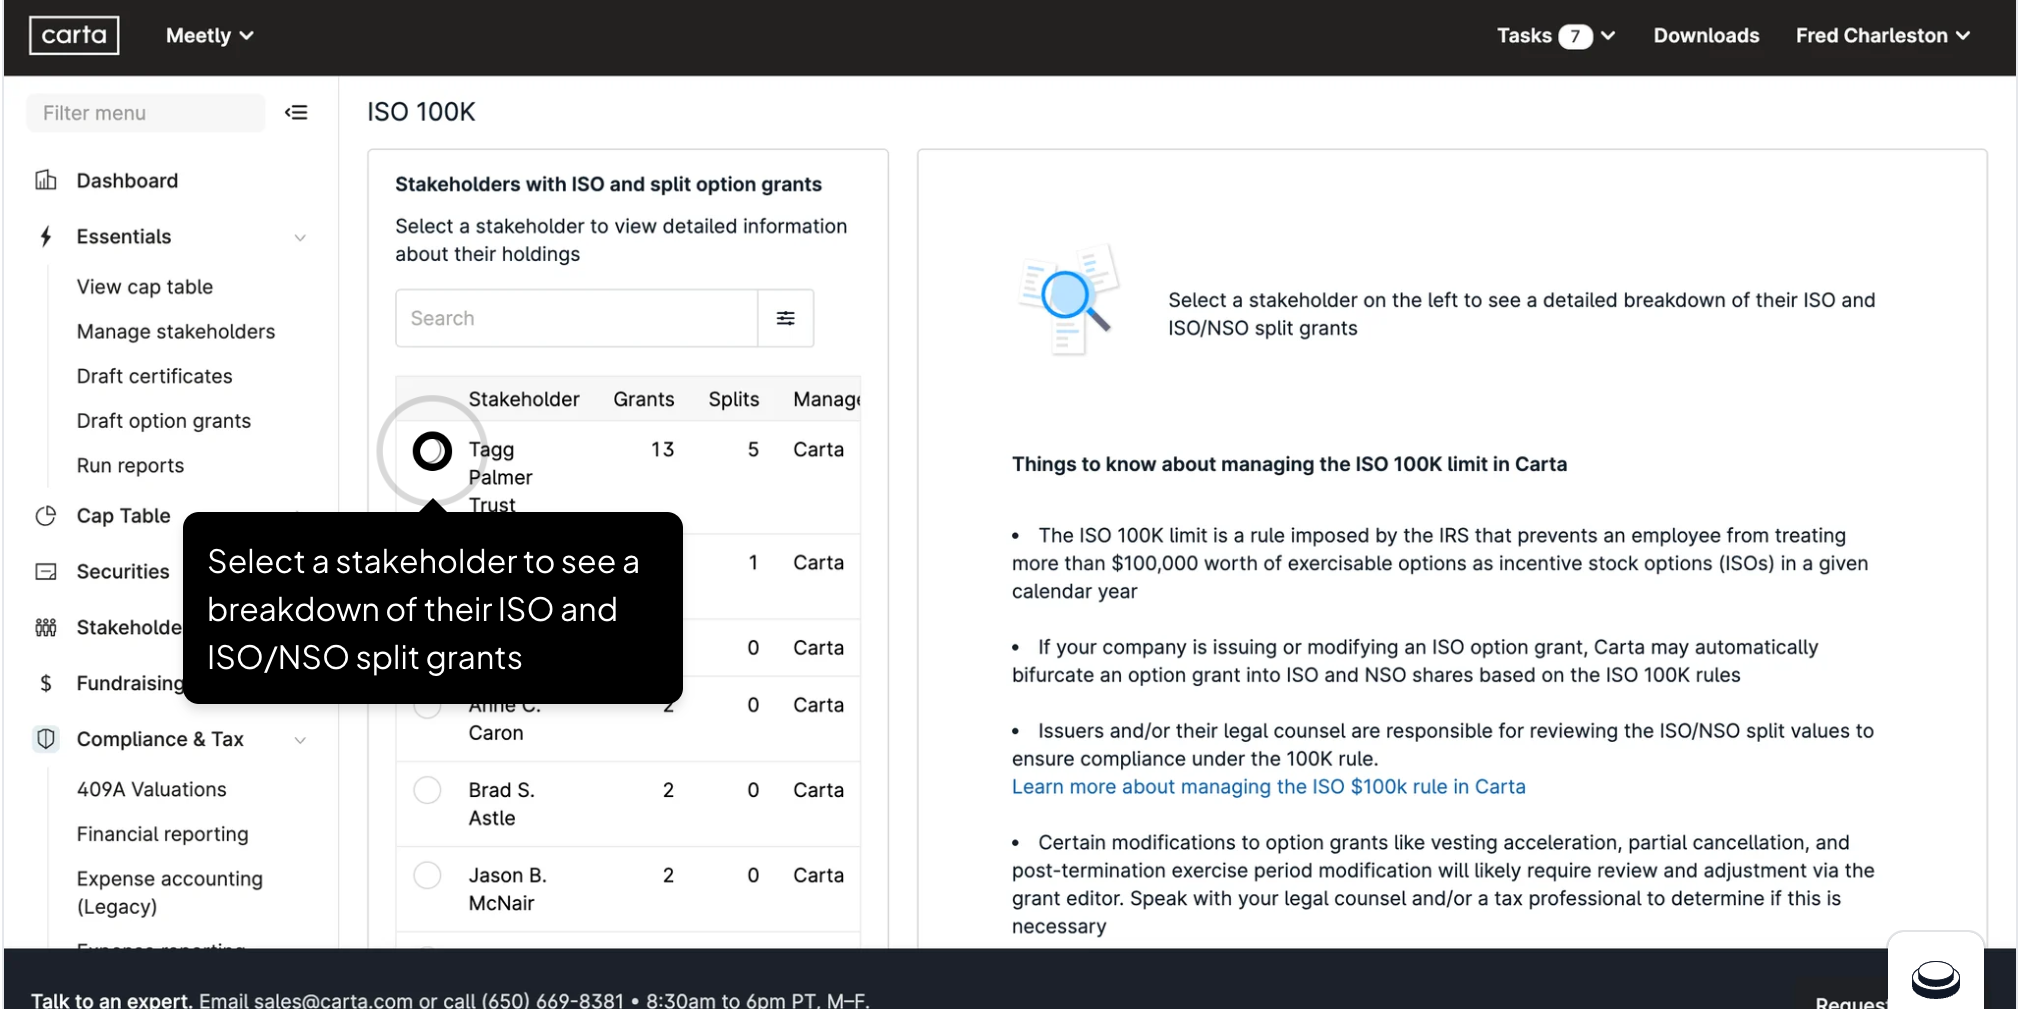
Task: Click the Brad S. Astle name
Action: 502,804
